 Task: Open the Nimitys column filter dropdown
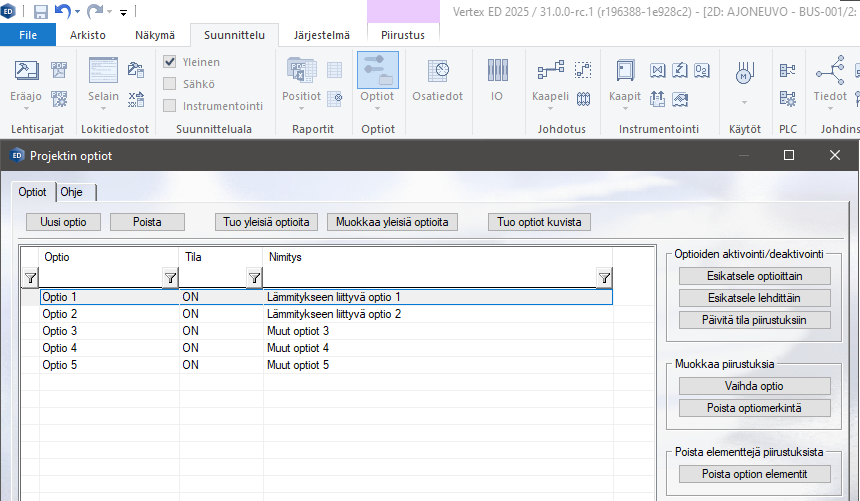point(604,277)
